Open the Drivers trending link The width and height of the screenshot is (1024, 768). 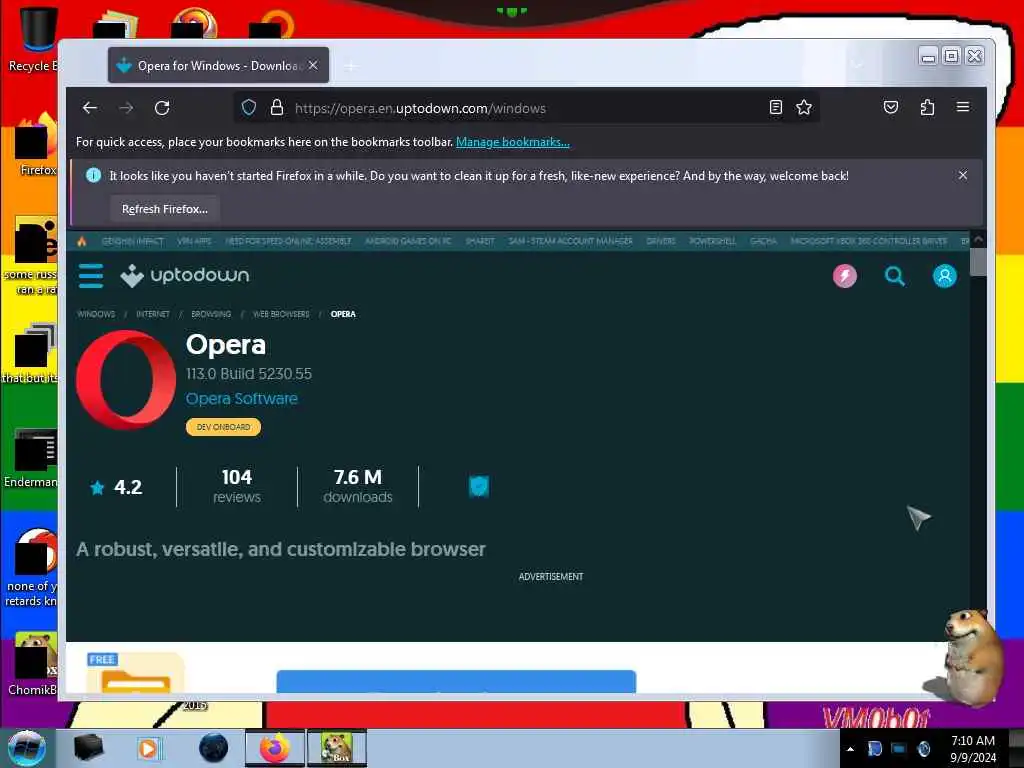point(661,241)
